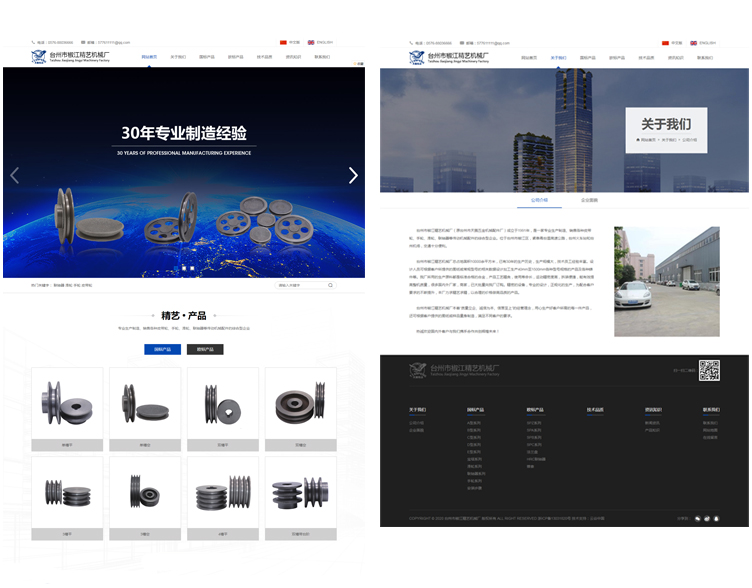Click factory logo on left page header
This screenshot has height=588, width=752.
[70, 57]
